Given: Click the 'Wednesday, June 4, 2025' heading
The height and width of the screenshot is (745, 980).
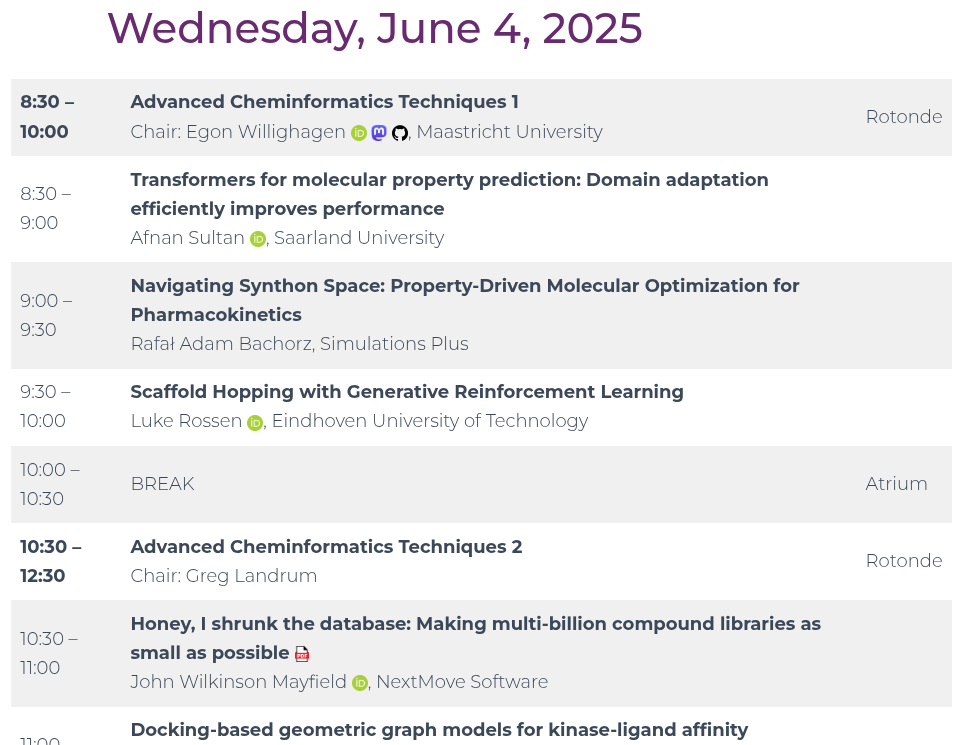Looking at the screenshot, I should click(x=375, y=29).
